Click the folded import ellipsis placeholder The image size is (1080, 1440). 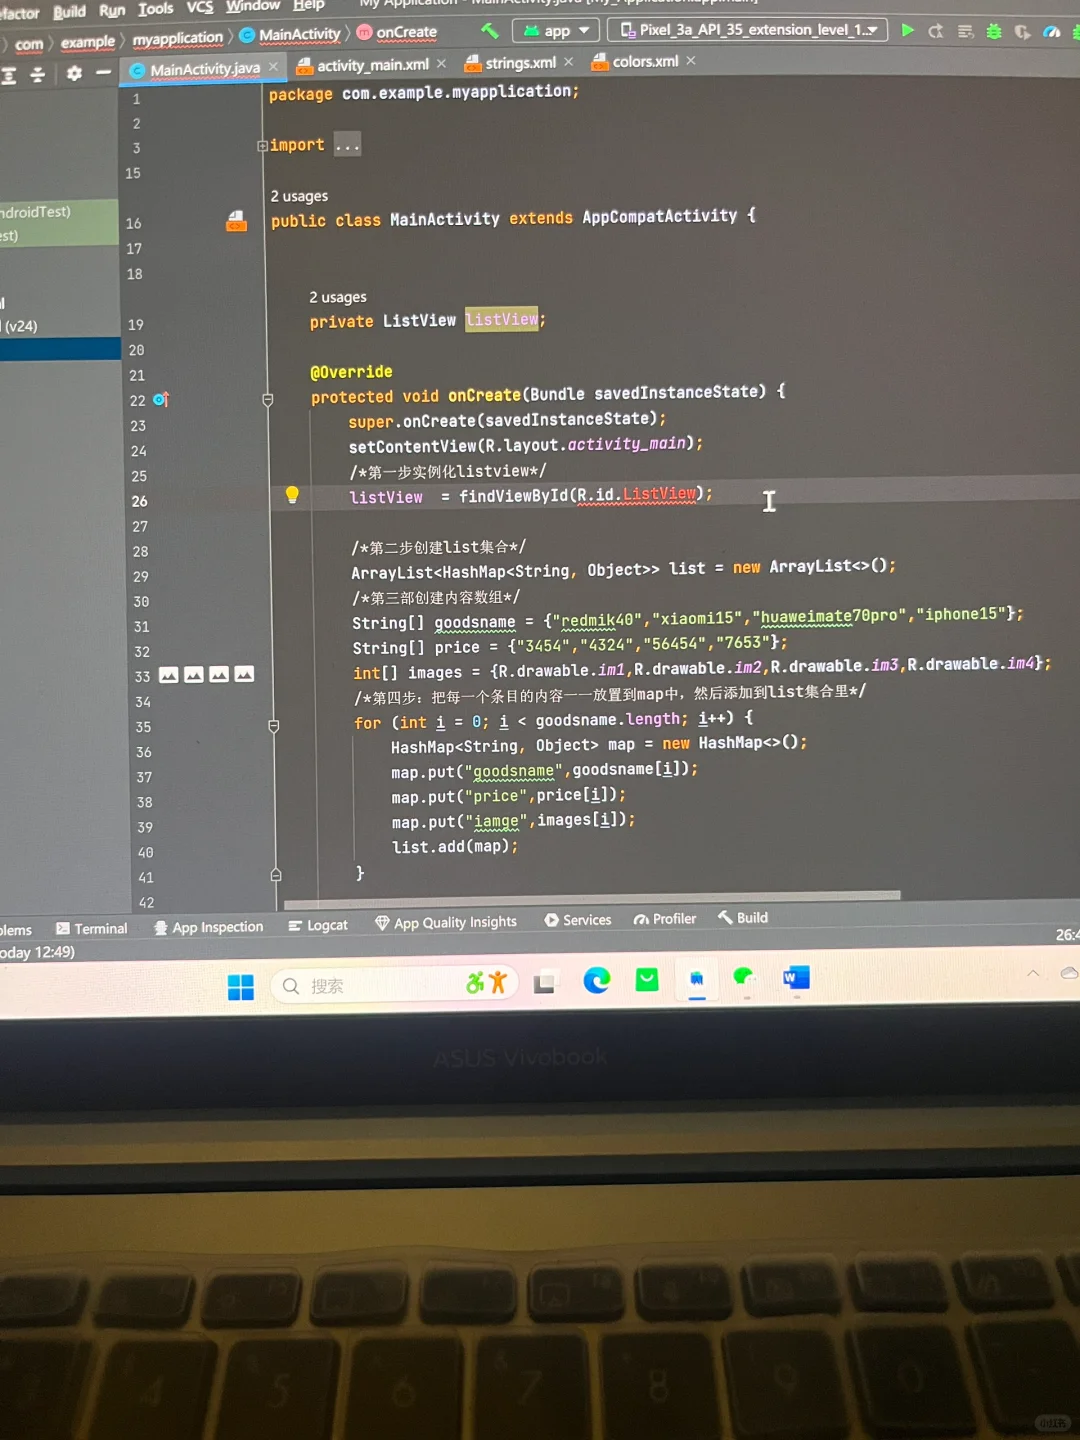(347, 145)
